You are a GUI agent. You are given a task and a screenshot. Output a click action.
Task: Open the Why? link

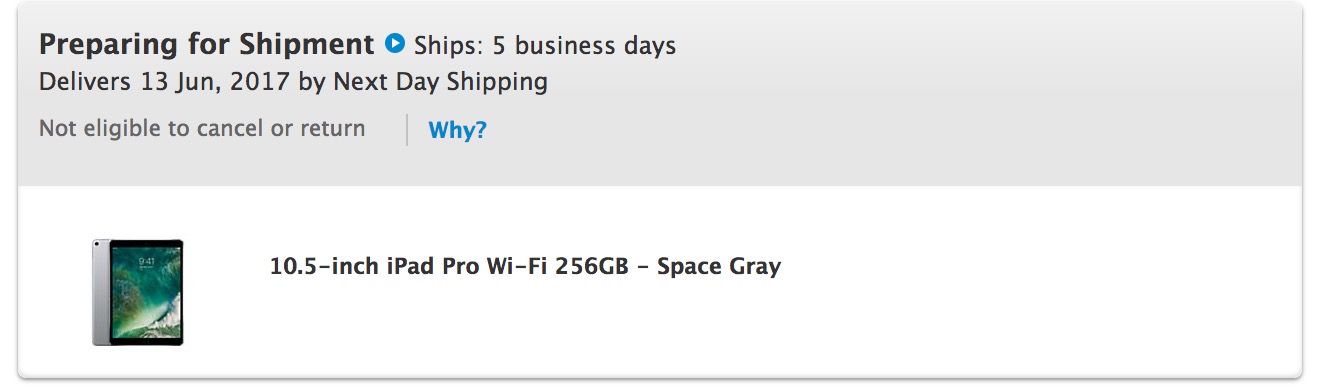457,130
